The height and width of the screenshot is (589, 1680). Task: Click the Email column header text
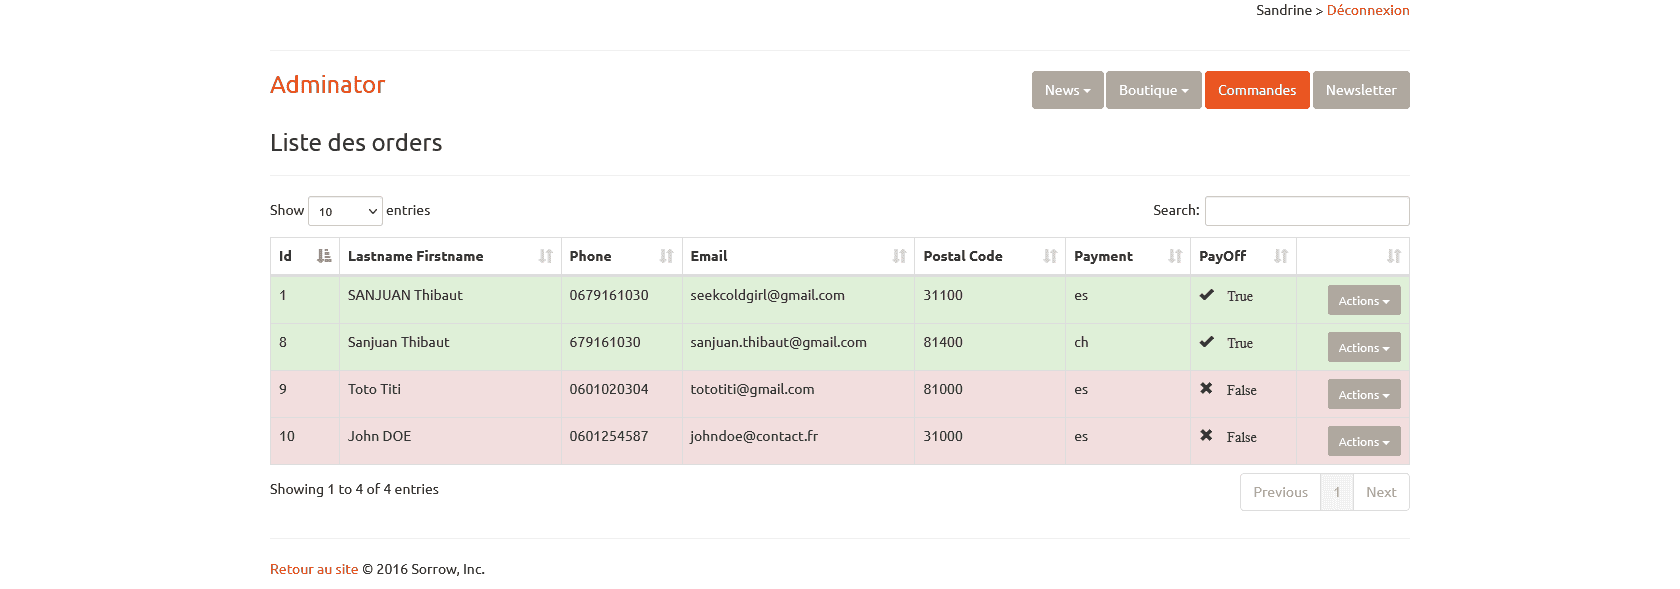click(x=709, y=256)
